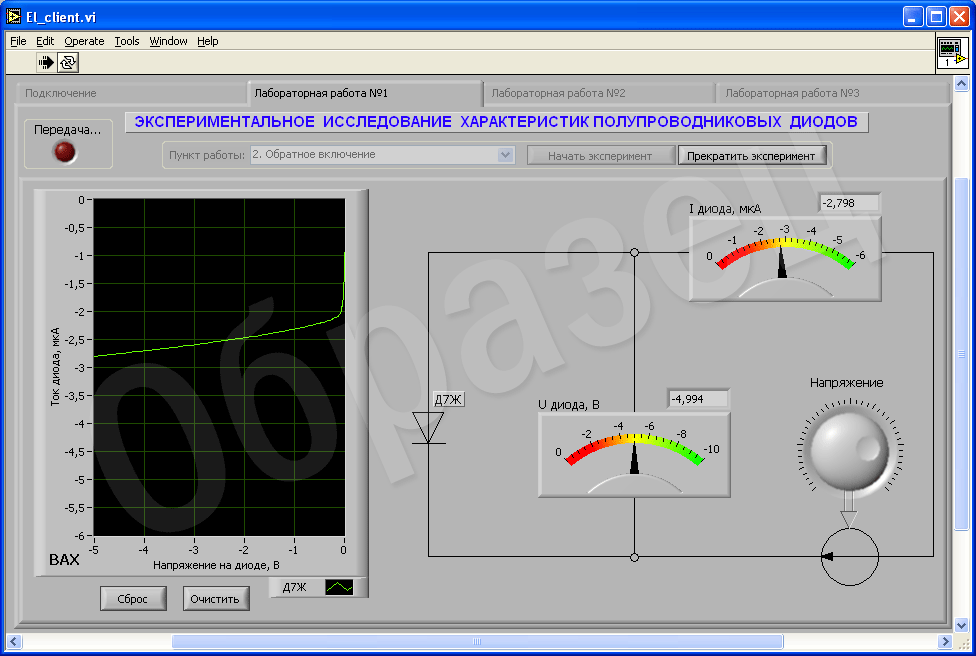
Task: Click the vertical scrollbar down arrow
Action: coord(961,625)
